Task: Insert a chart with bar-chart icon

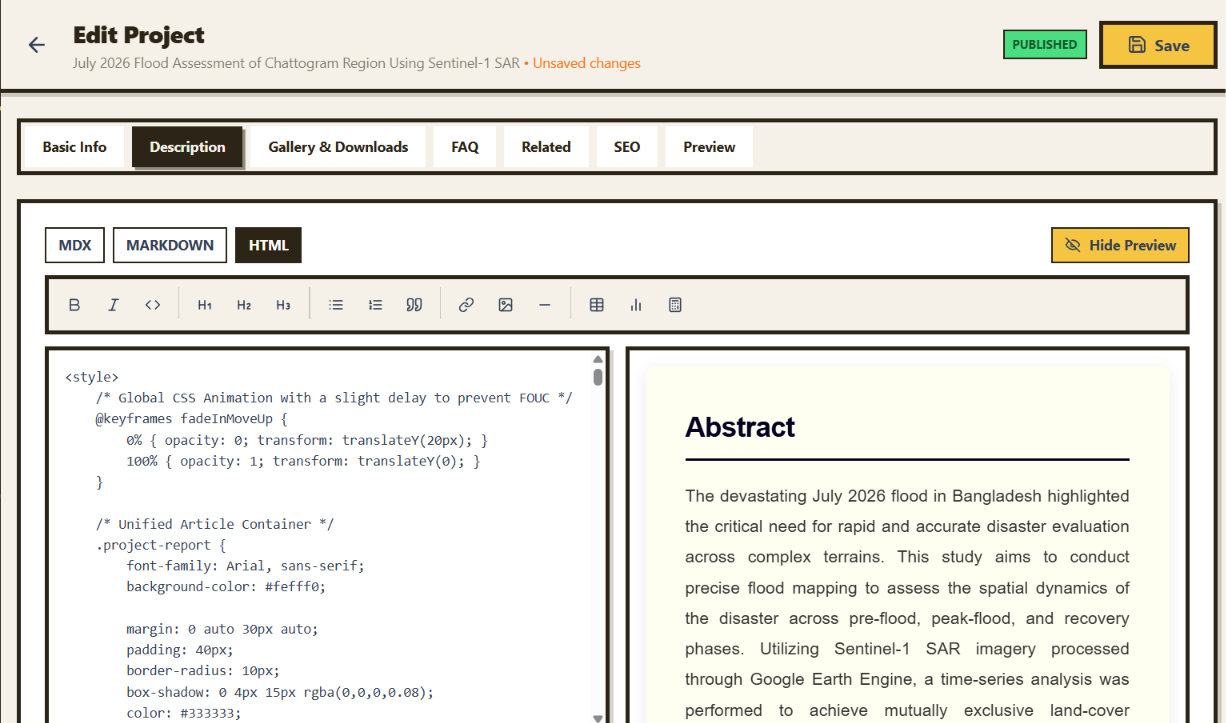Action: coord(636,305)
